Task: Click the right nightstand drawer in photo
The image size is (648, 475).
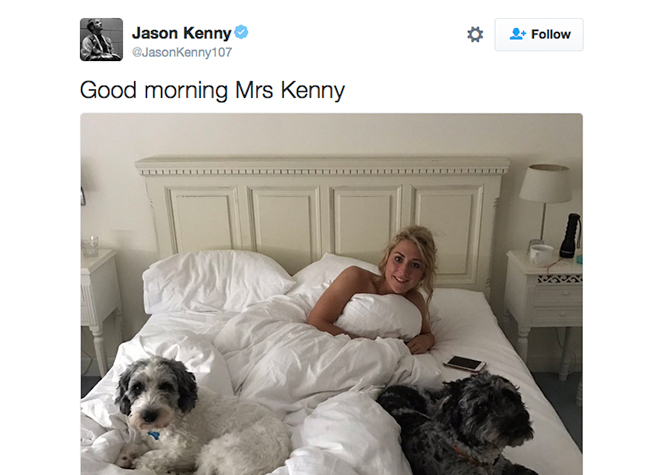Action: click(558, 296)
